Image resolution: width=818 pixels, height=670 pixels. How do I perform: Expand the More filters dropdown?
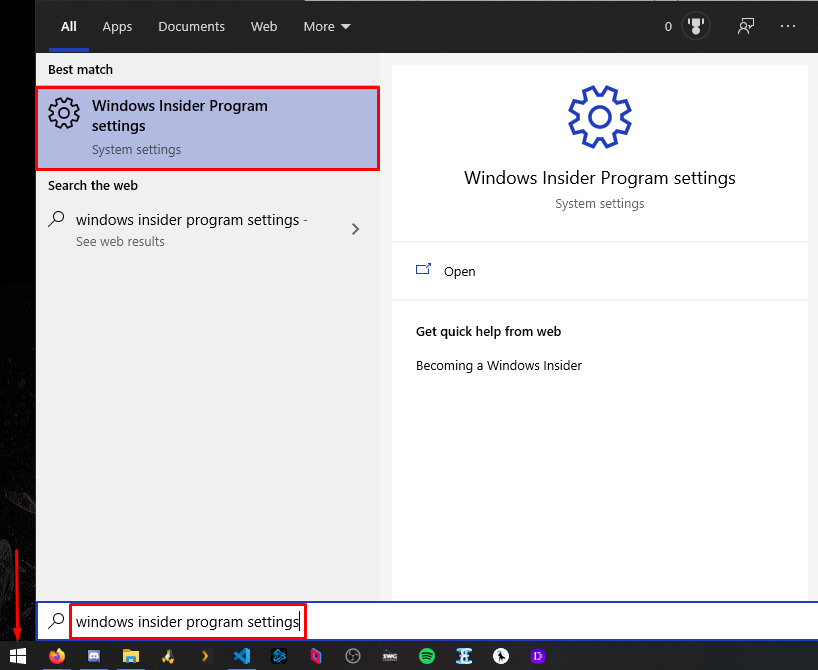327,27
